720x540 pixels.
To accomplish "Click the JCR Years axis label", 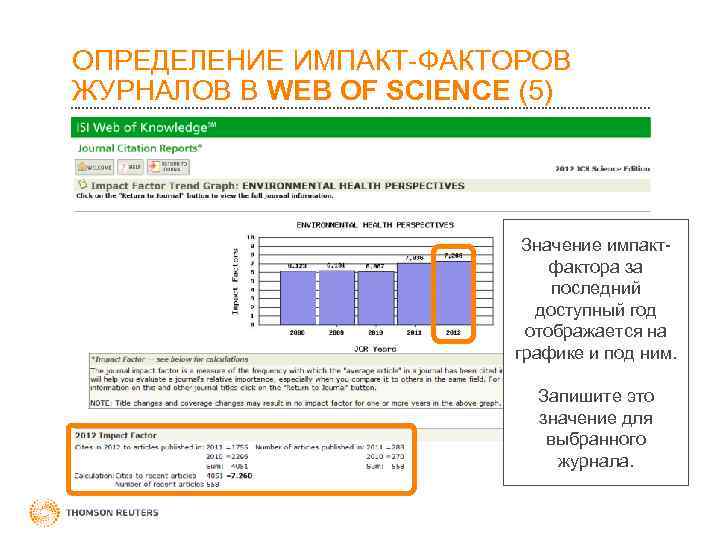I will pyautogui.click(x=375, y=349).
